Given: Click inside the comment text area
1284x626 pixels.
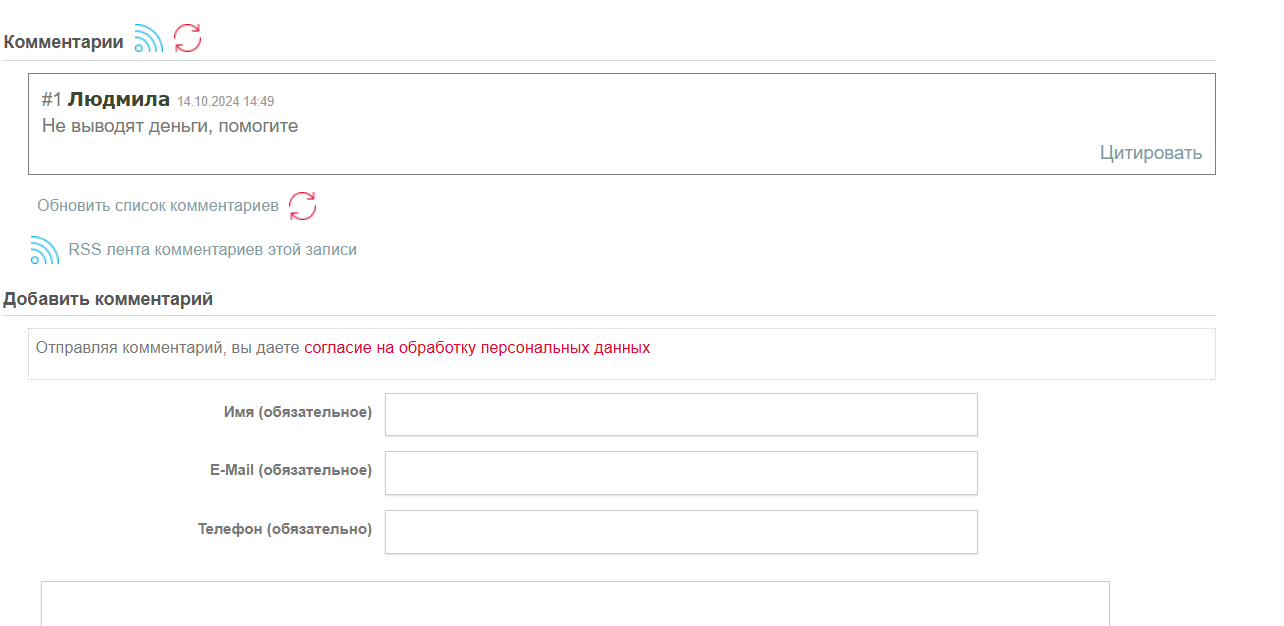Looking at the screenshot, I should point(575,604).
